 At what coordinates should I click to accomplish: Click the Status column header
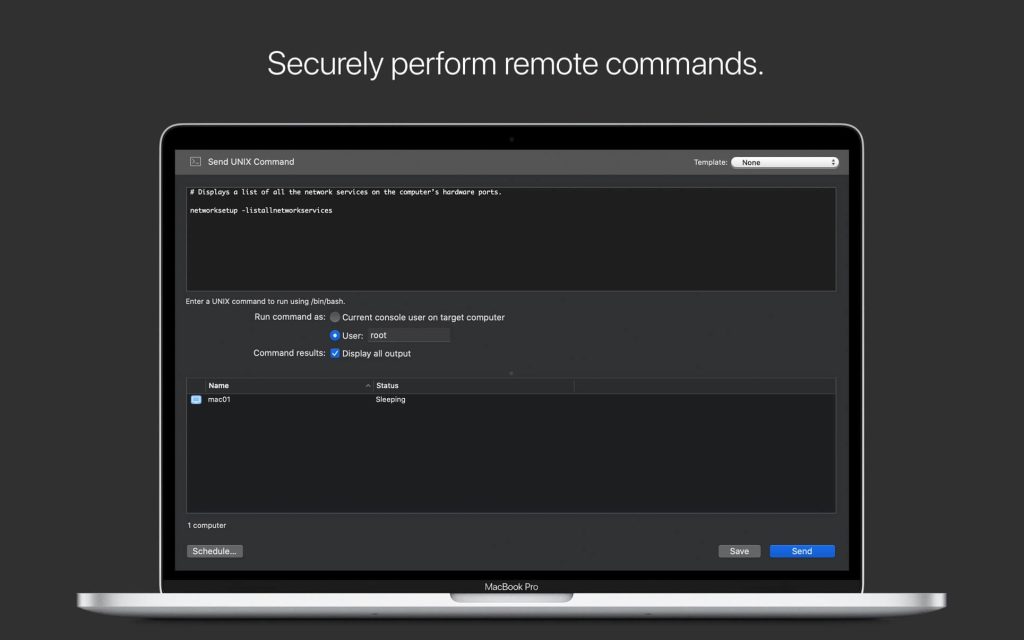tap(389, 385)
